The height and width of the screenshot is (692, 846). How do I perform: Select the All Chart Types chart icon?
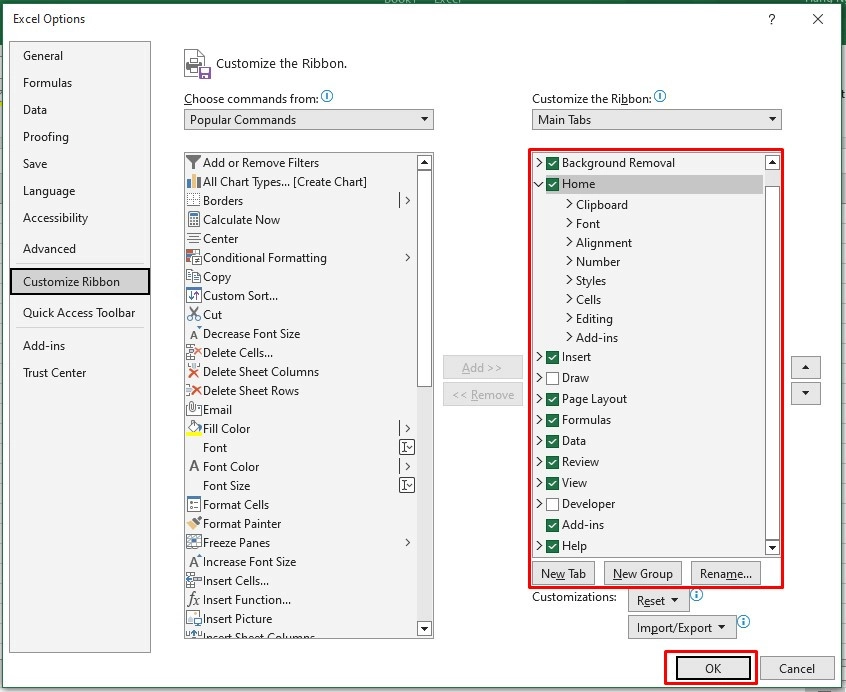[194, 181]
